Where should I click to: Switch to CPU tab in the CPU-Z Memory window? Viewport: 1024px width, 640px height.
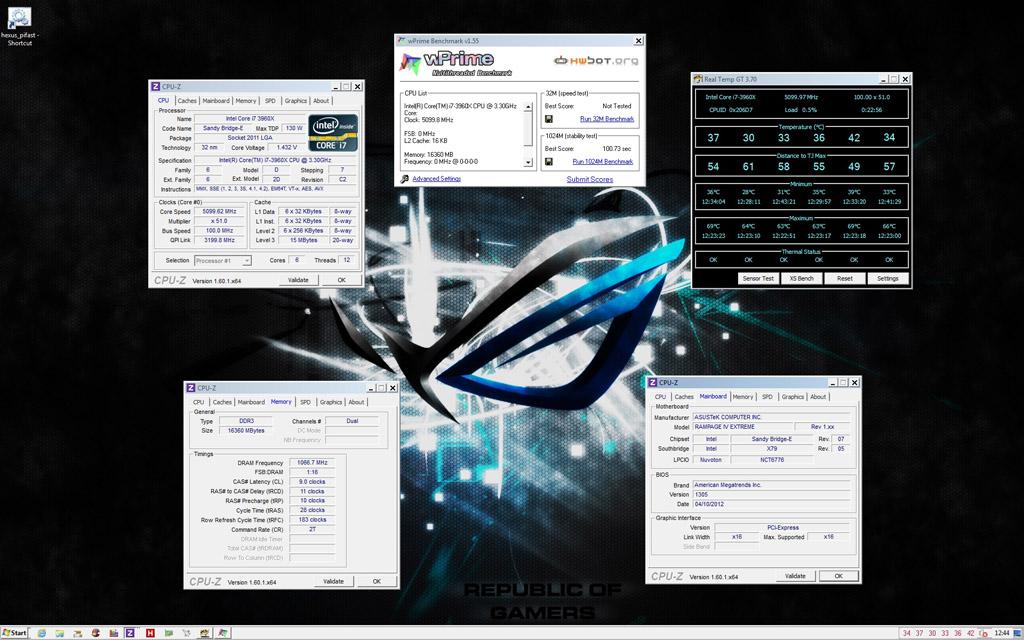(x=199, y=402)
